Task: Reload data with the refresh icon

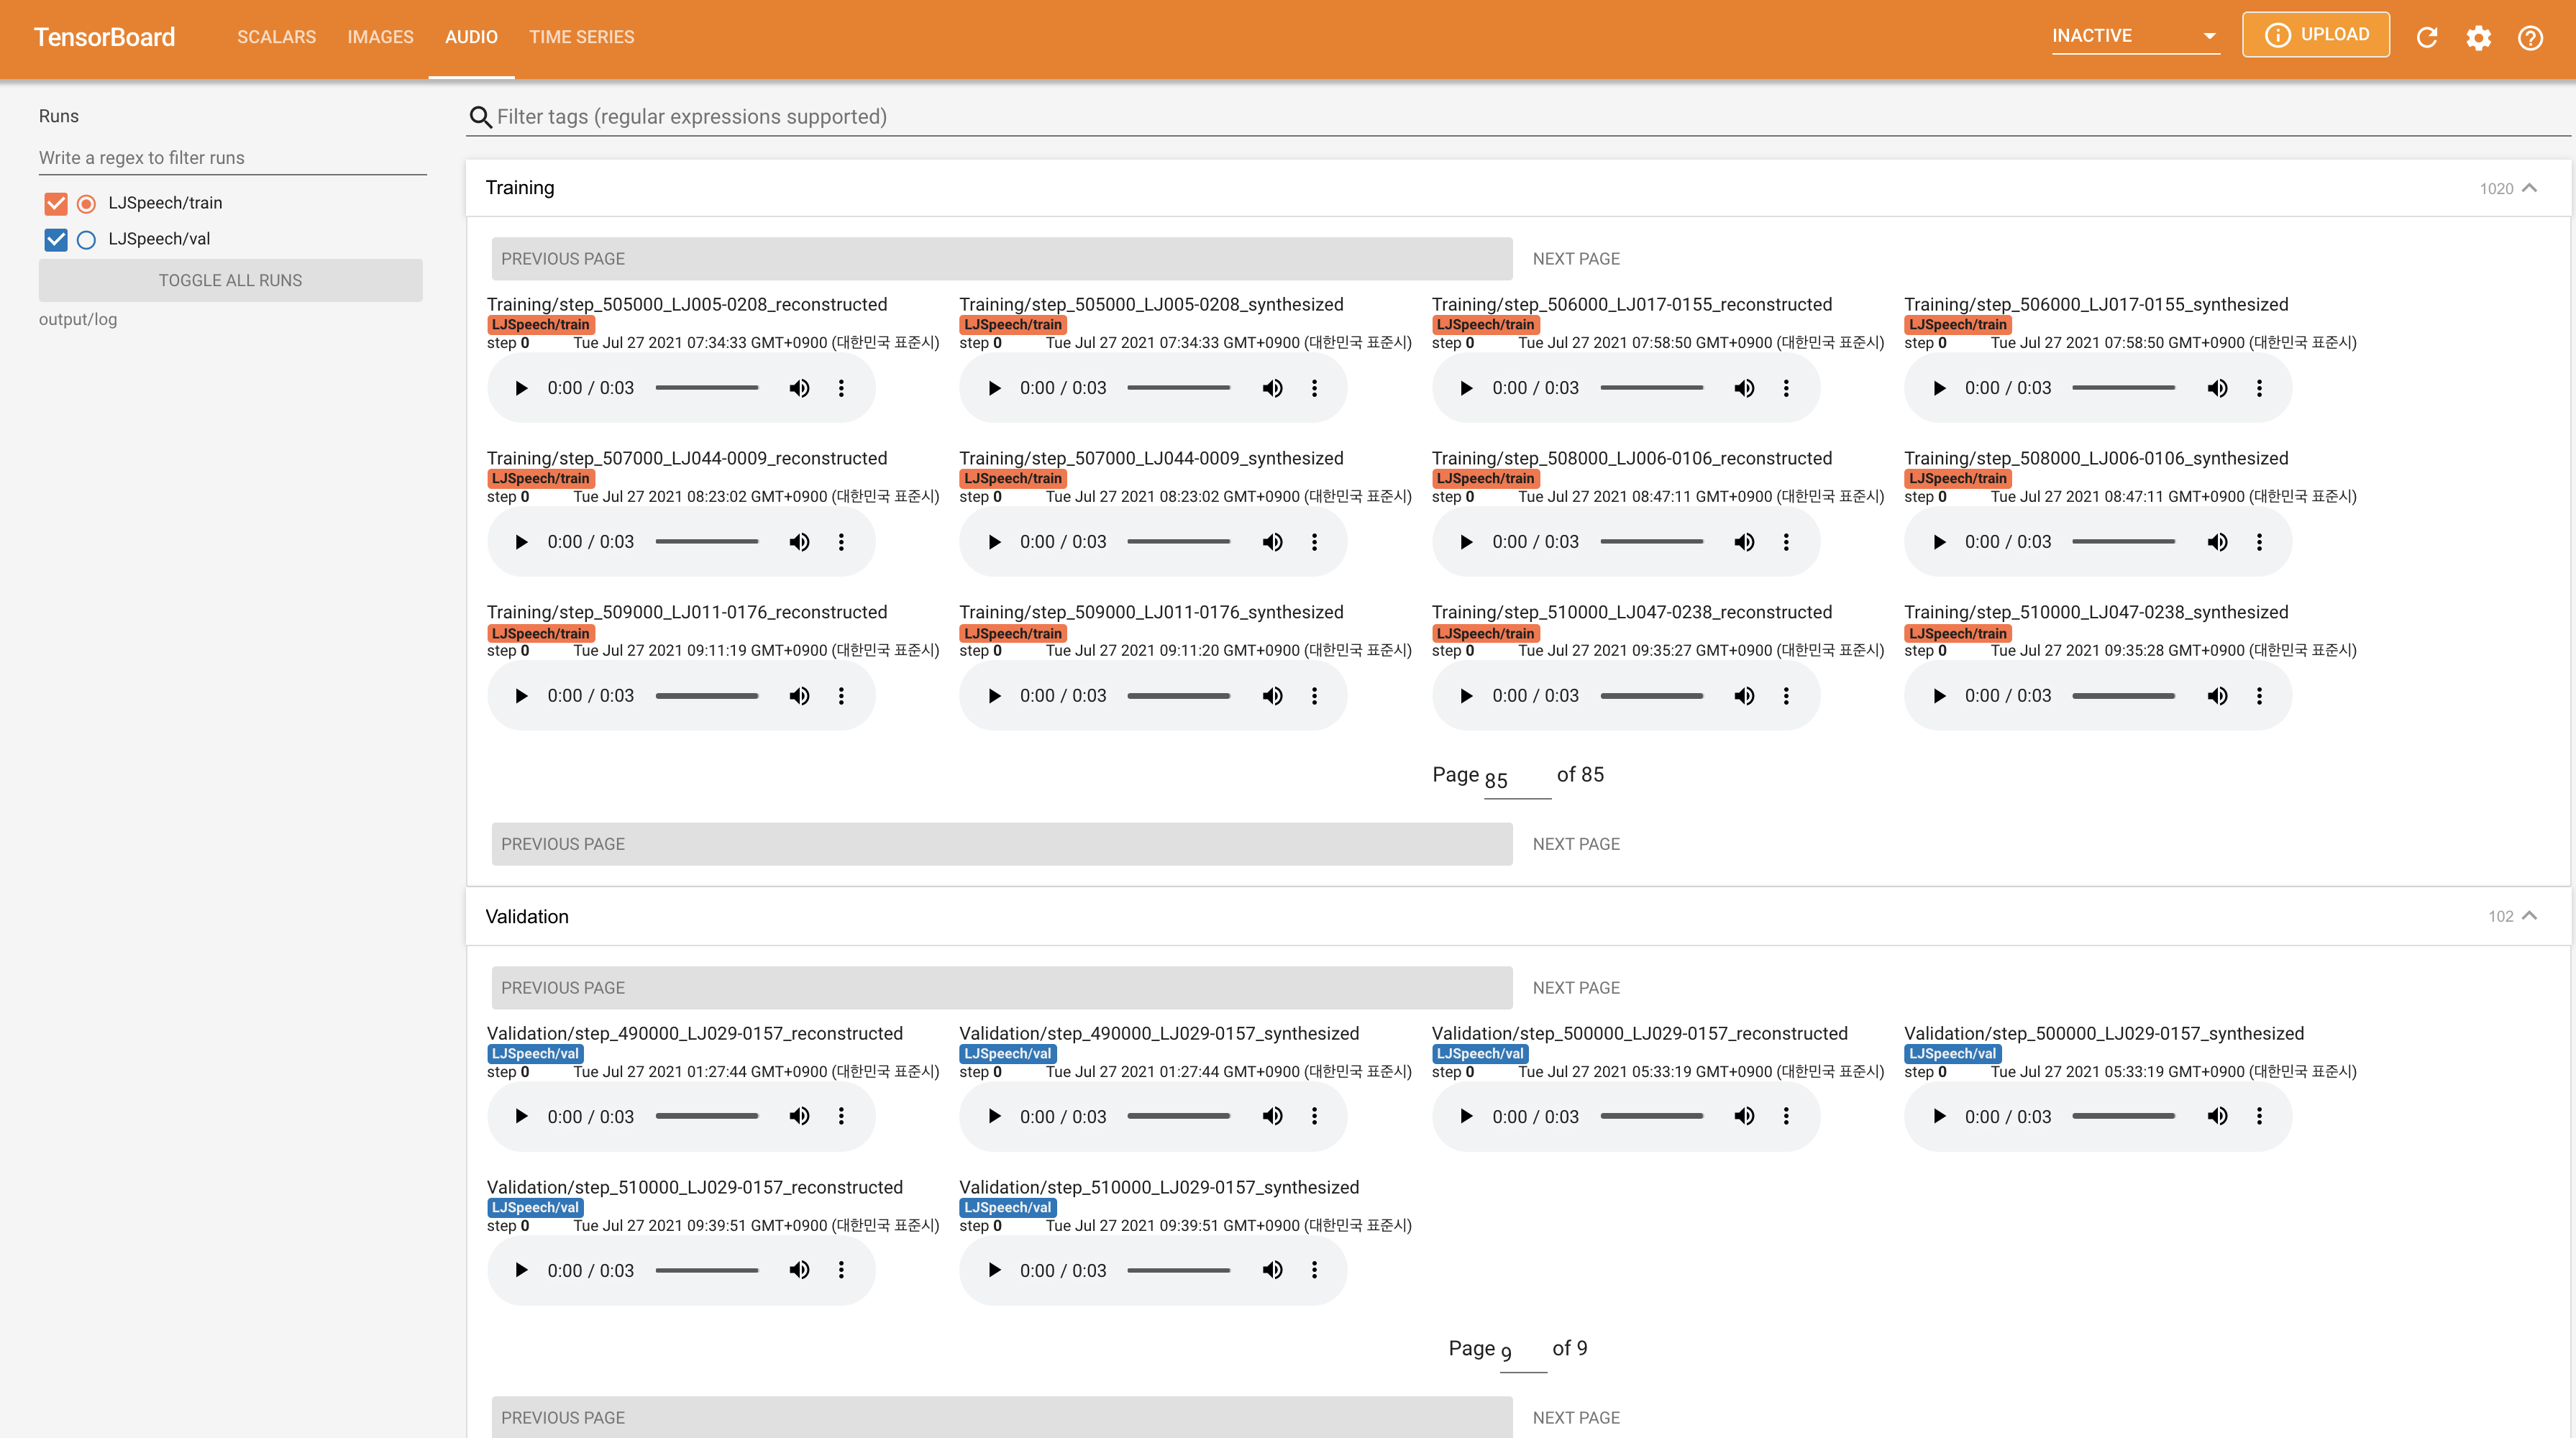Action: [x=2426, y=38]
